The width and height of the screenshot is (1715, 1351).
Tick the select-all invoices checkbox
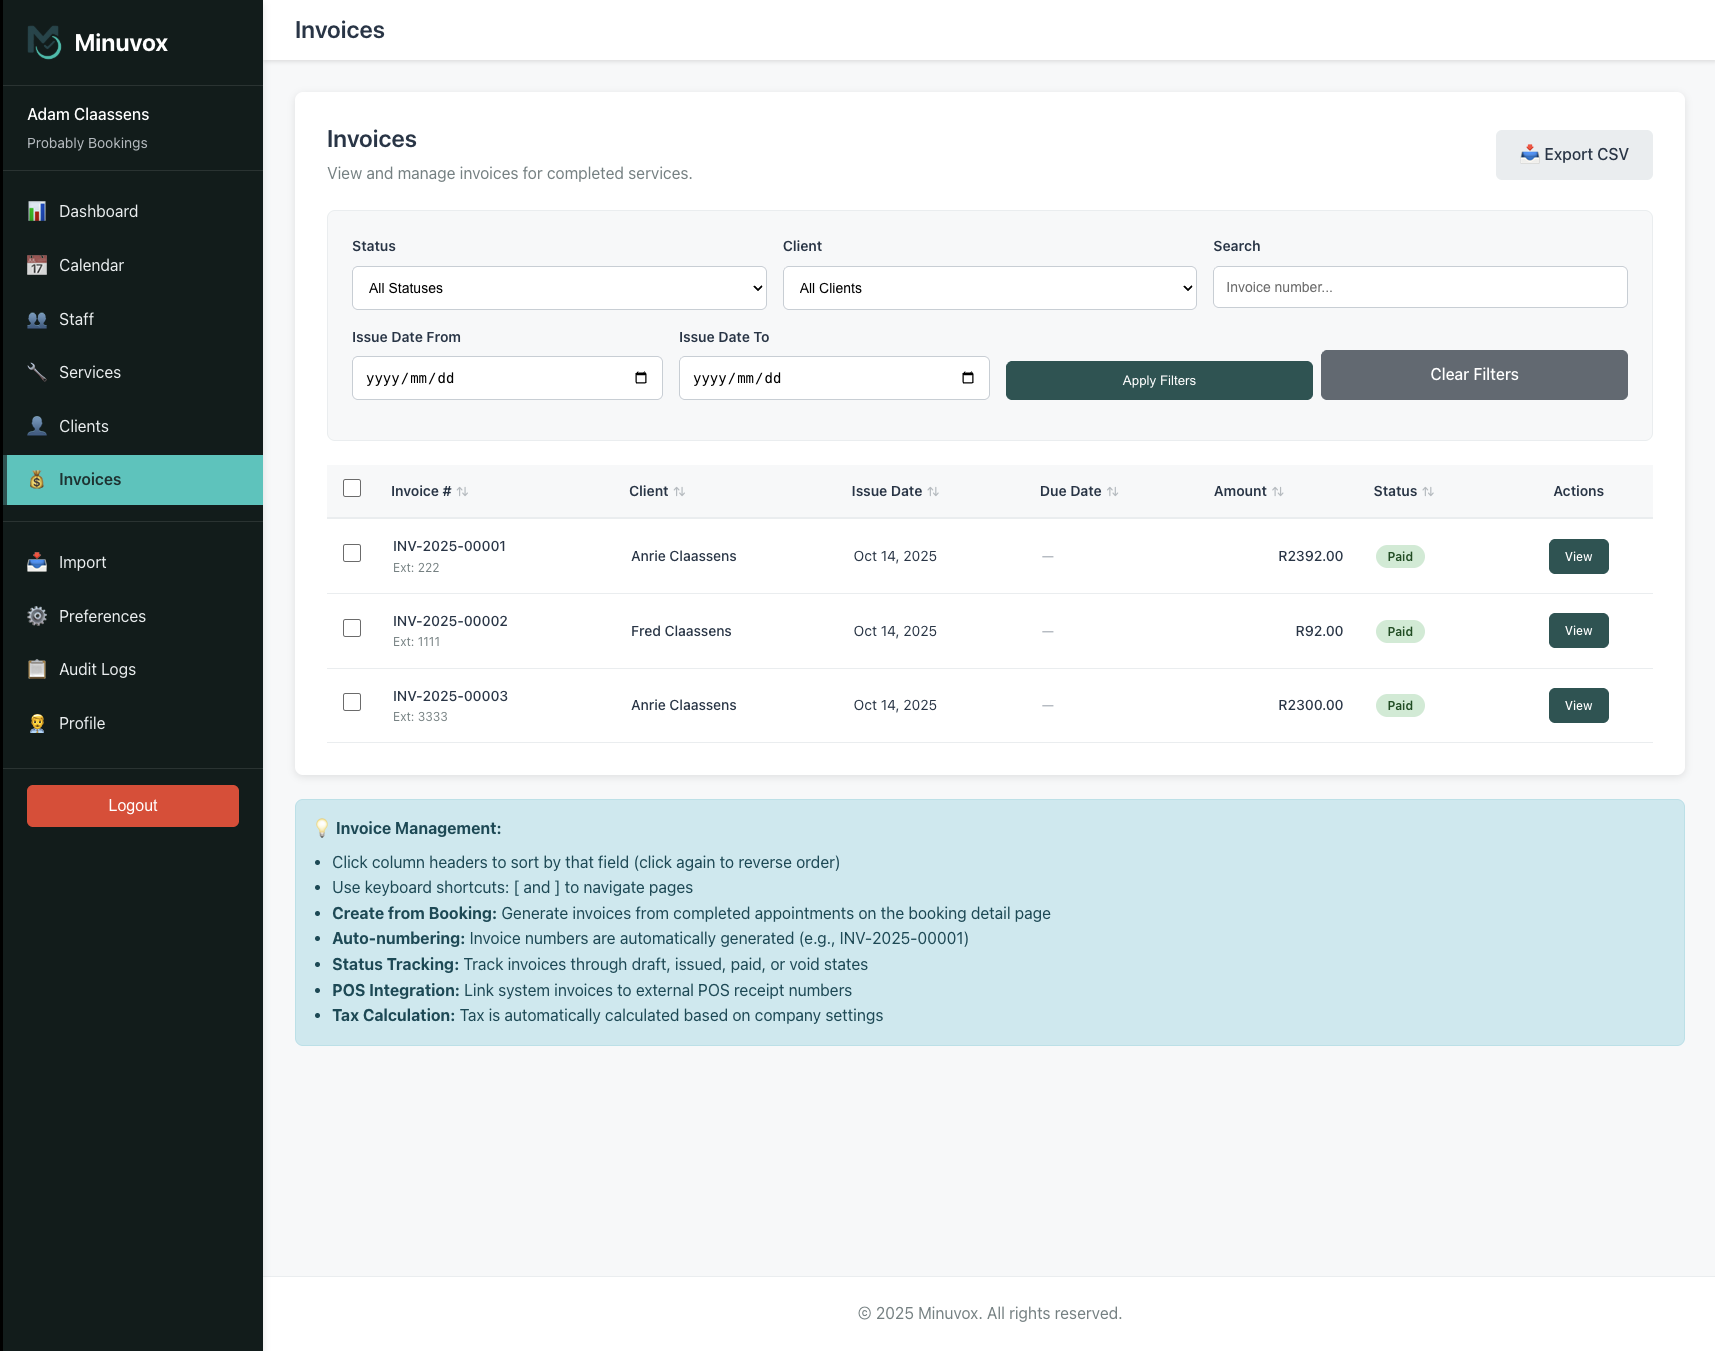[x=352, y=488]
